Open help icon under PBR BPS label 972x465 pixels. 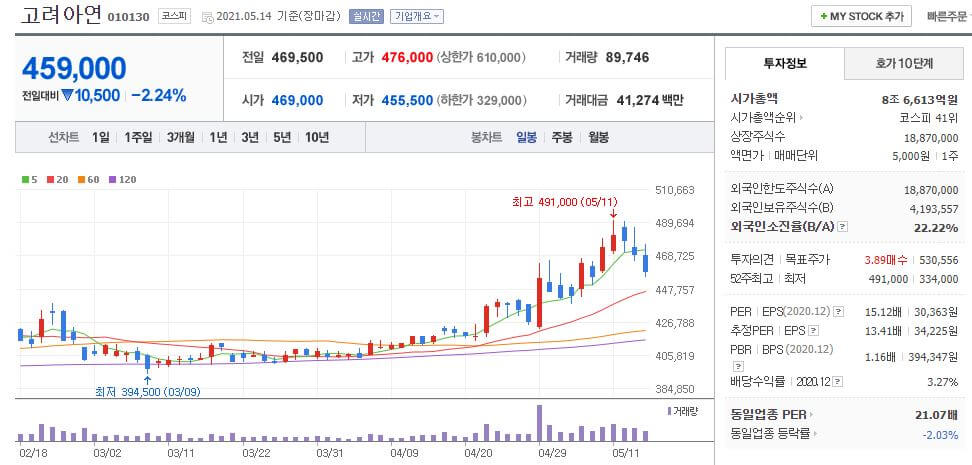[737, 366]
